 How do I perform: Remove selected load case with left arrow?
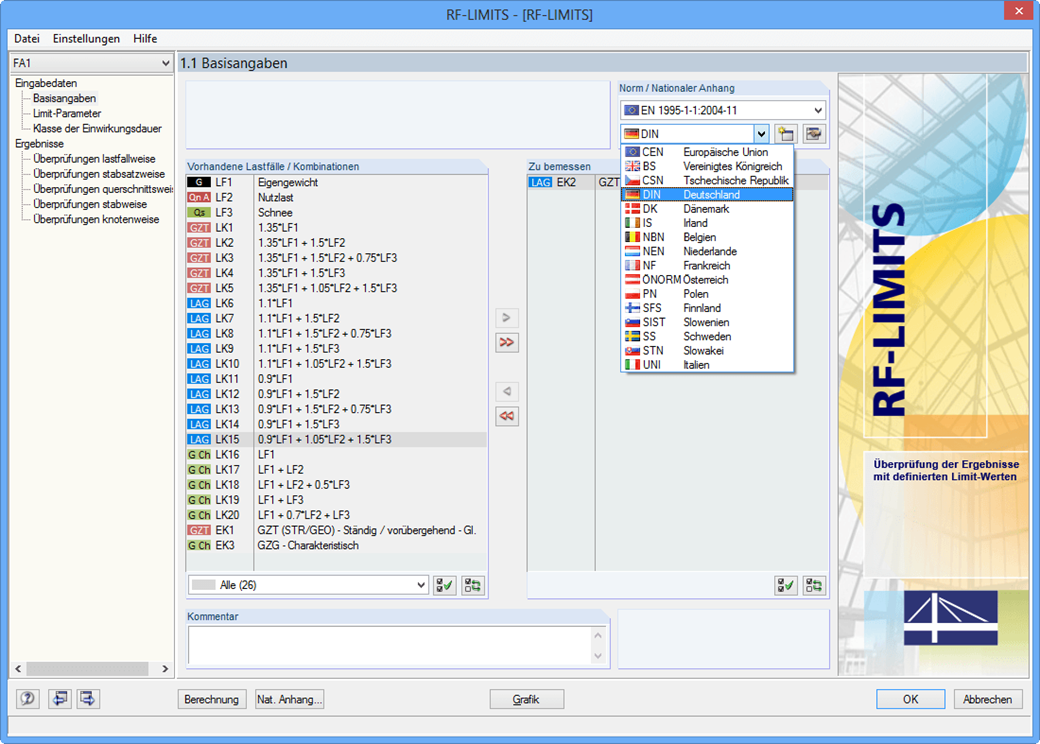(x=507, y=391)
